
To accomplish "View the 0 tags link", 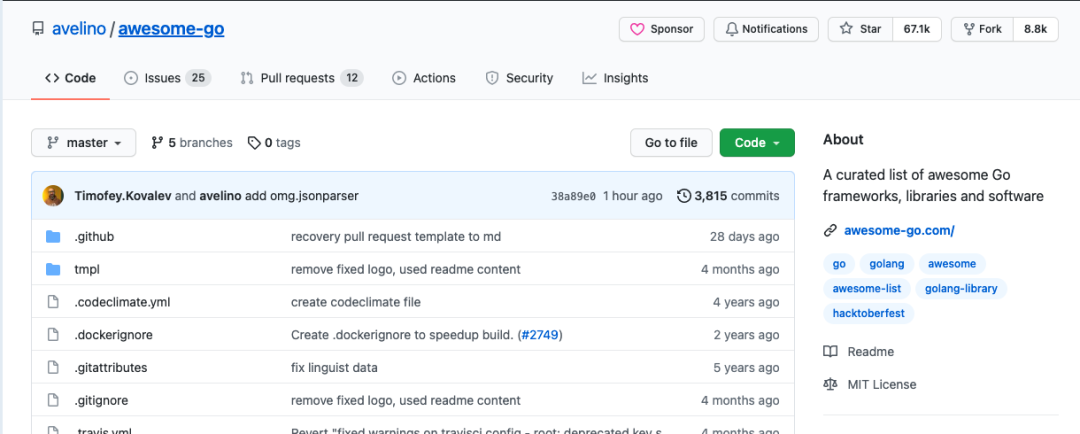I will [274, 143].
